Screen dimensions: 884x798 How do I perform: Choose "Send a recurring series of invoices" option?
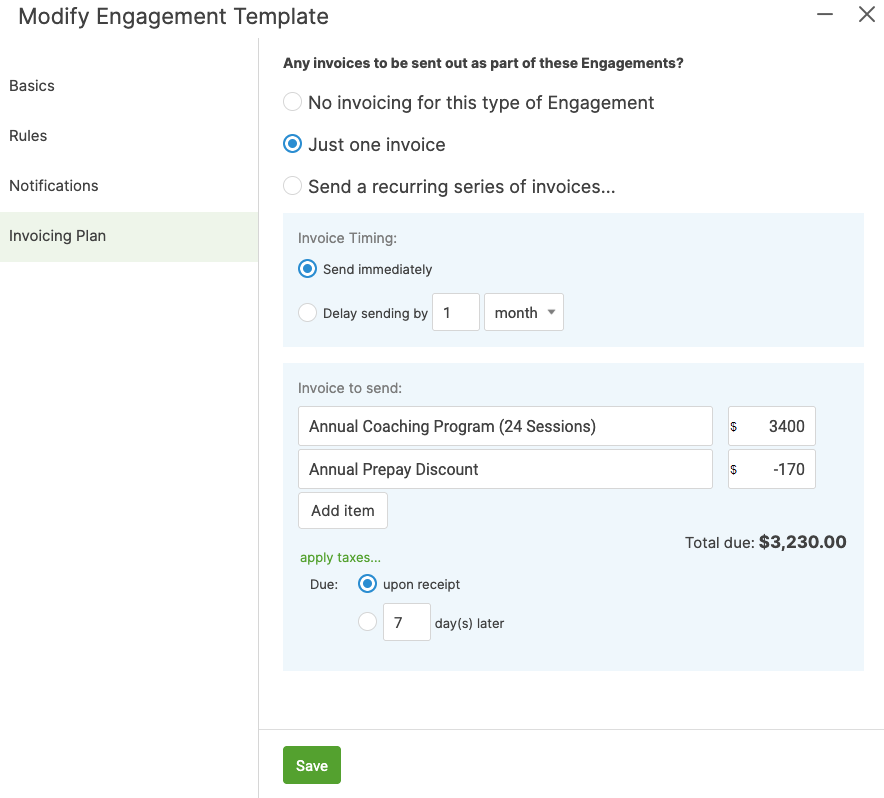pos(292,186)
